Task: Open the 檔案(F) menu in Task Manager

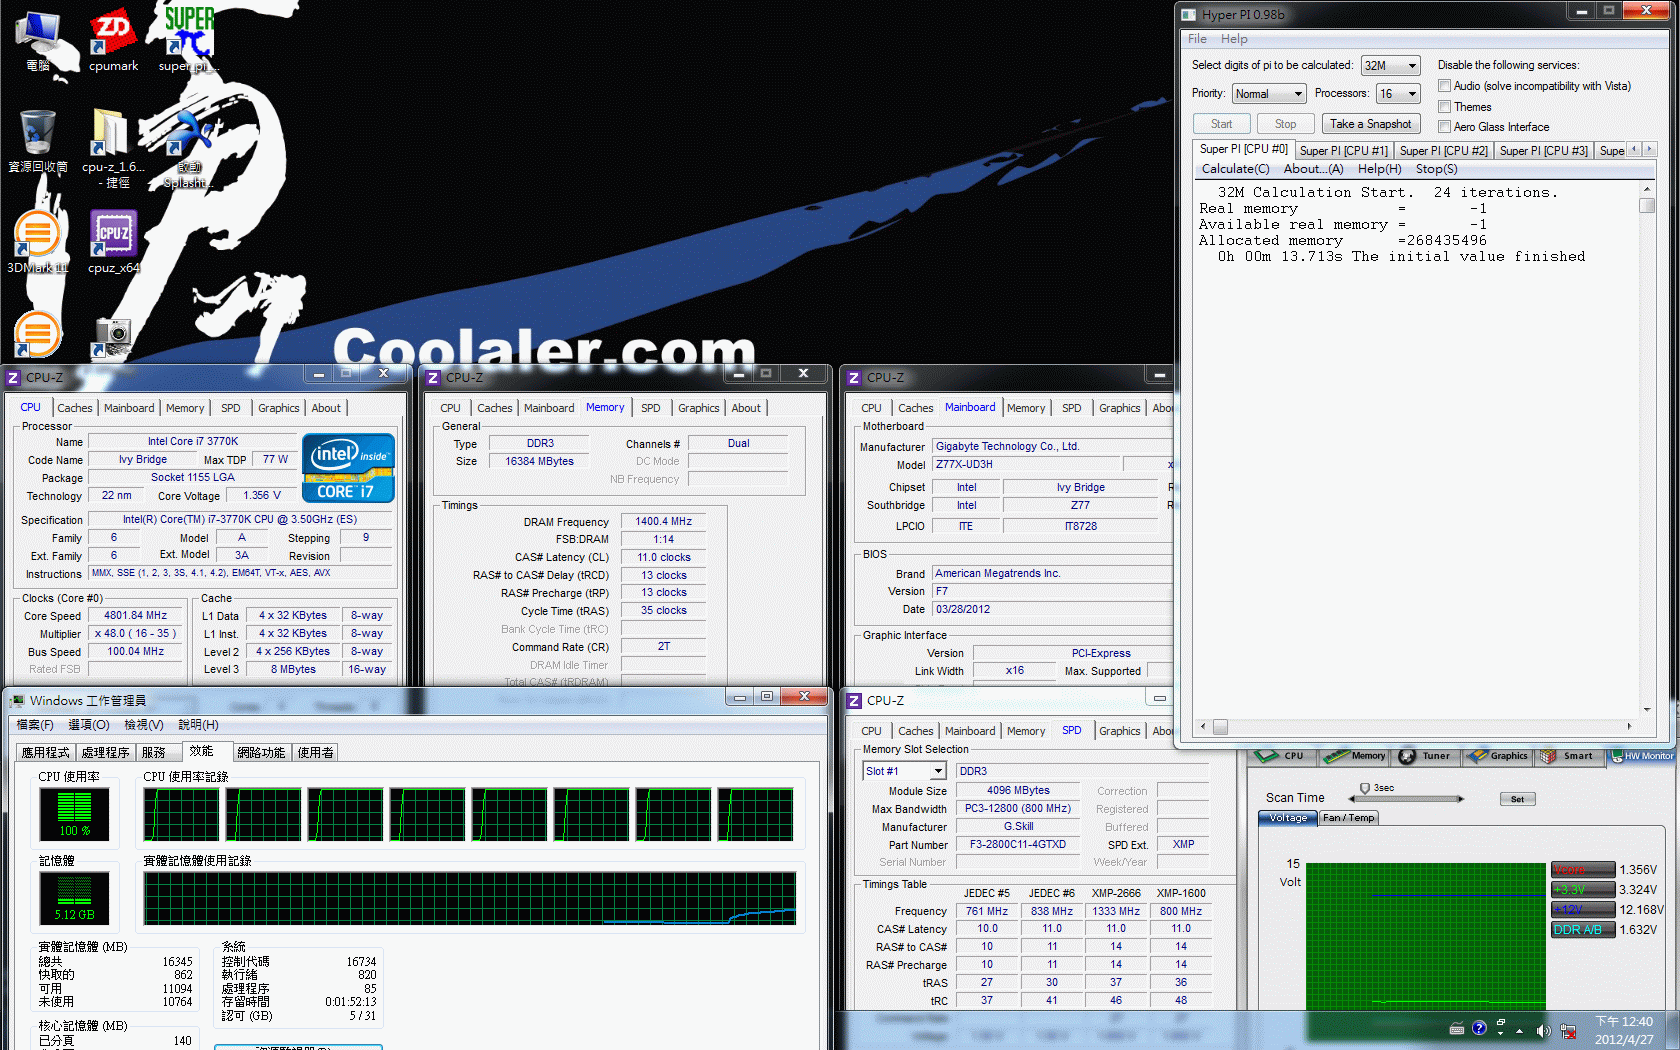Action: click(x=35, y=725)
